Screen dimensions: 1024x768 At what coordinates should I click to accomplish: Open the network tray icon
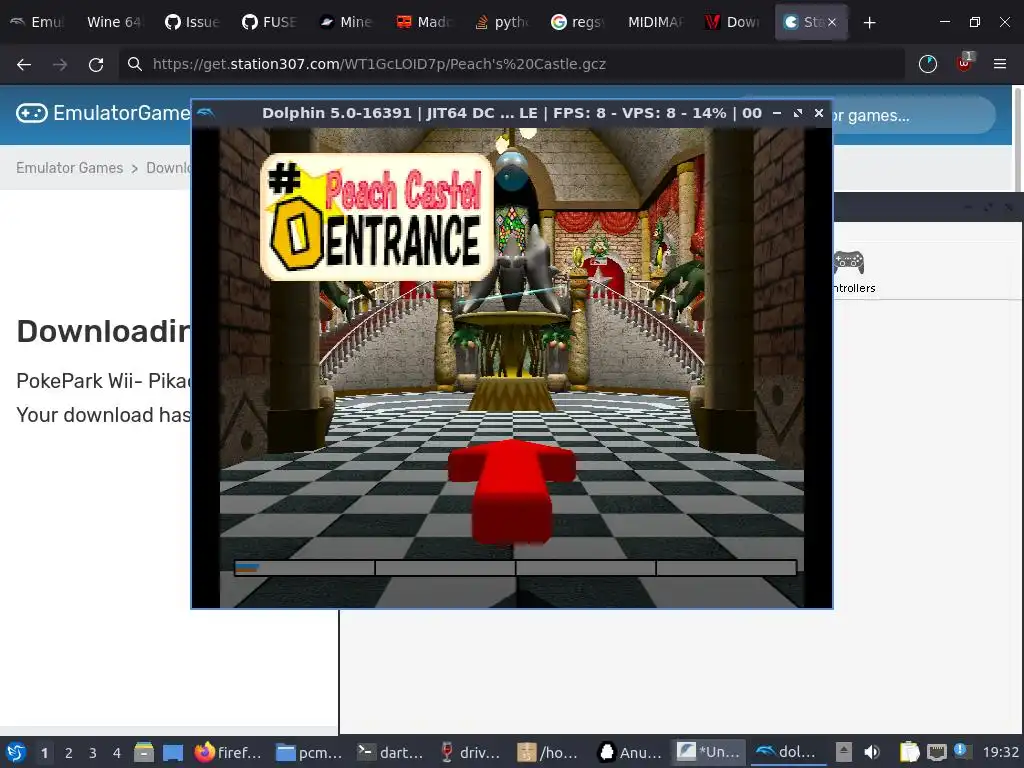pyautogui.click(x=936, y=752)
